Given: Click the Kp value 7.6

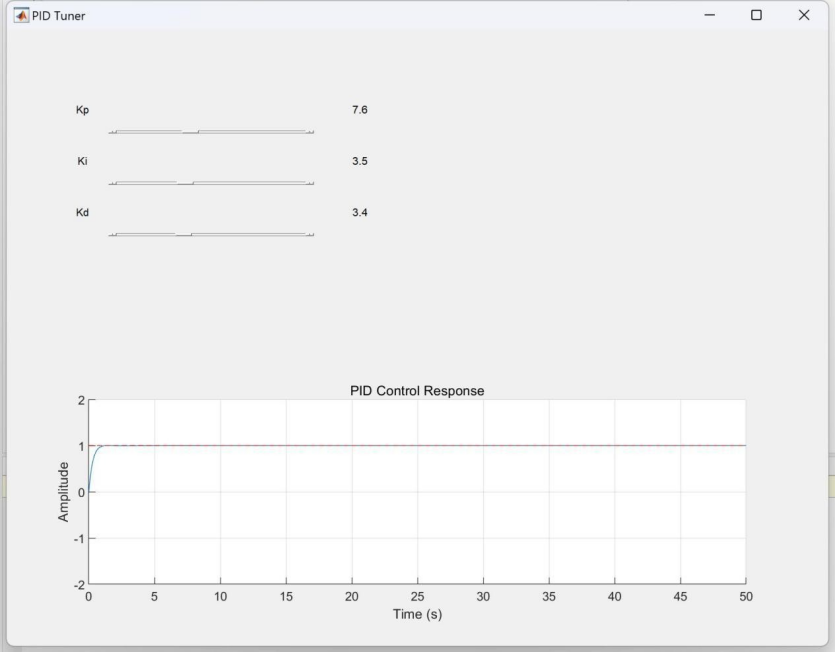Looking at the screenshot, I should [x=359, y=110].
